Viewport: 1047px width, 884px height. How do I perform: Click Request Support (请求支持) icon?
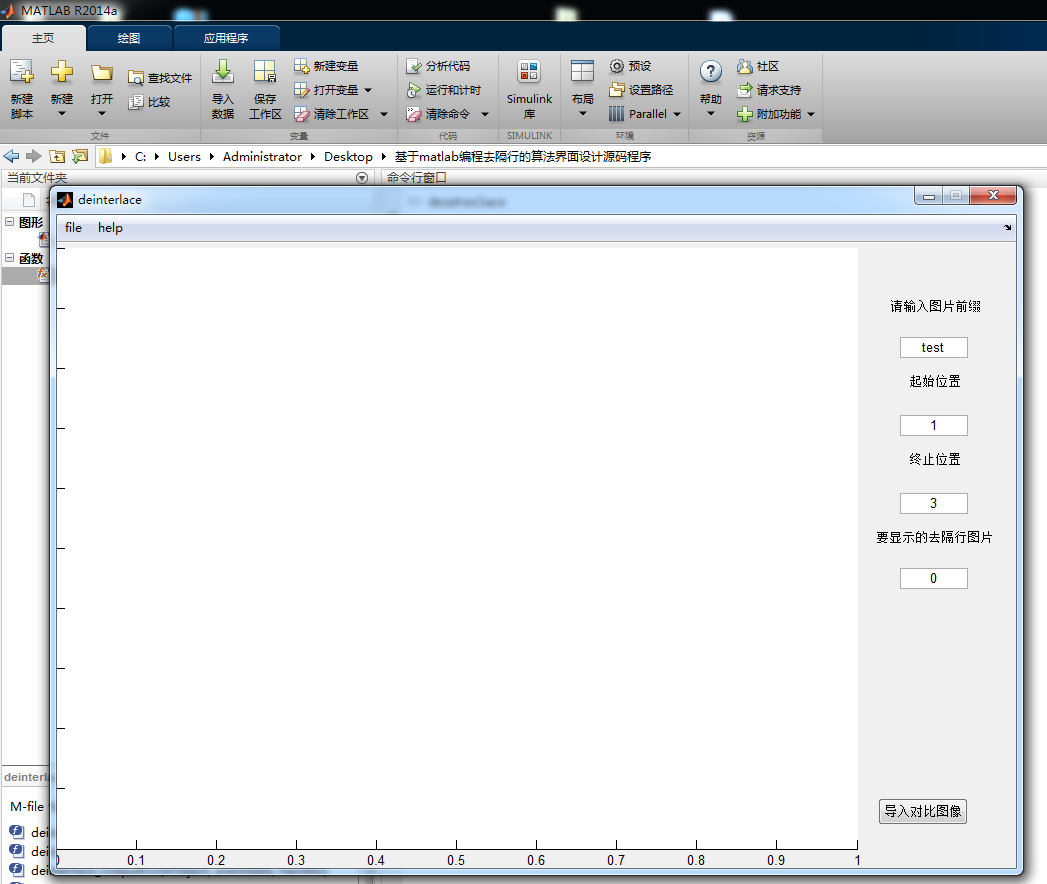[x=745, y=89]
